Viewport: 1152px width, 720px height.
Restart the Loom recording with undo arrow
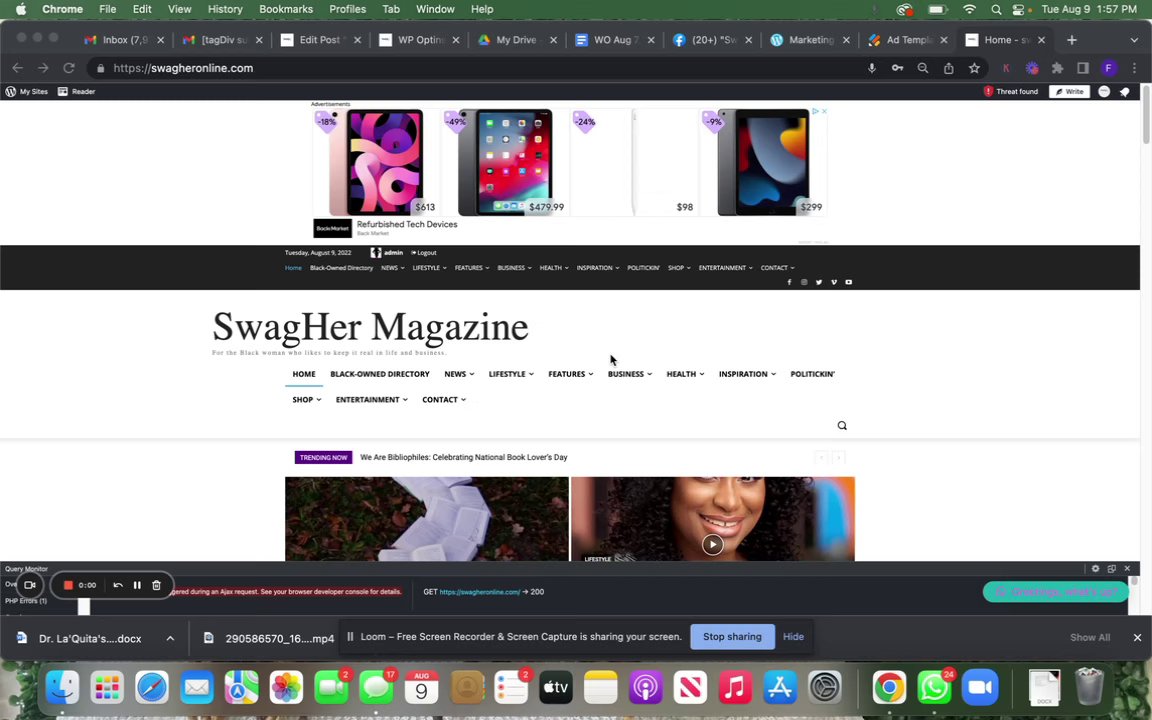[x=118, y=586]
